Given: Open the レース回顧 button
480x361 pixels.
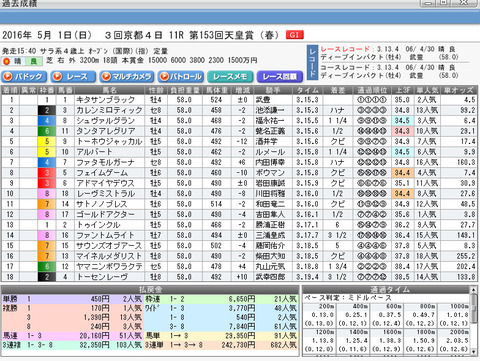Looking at the screenshot, I should (279, 77).
